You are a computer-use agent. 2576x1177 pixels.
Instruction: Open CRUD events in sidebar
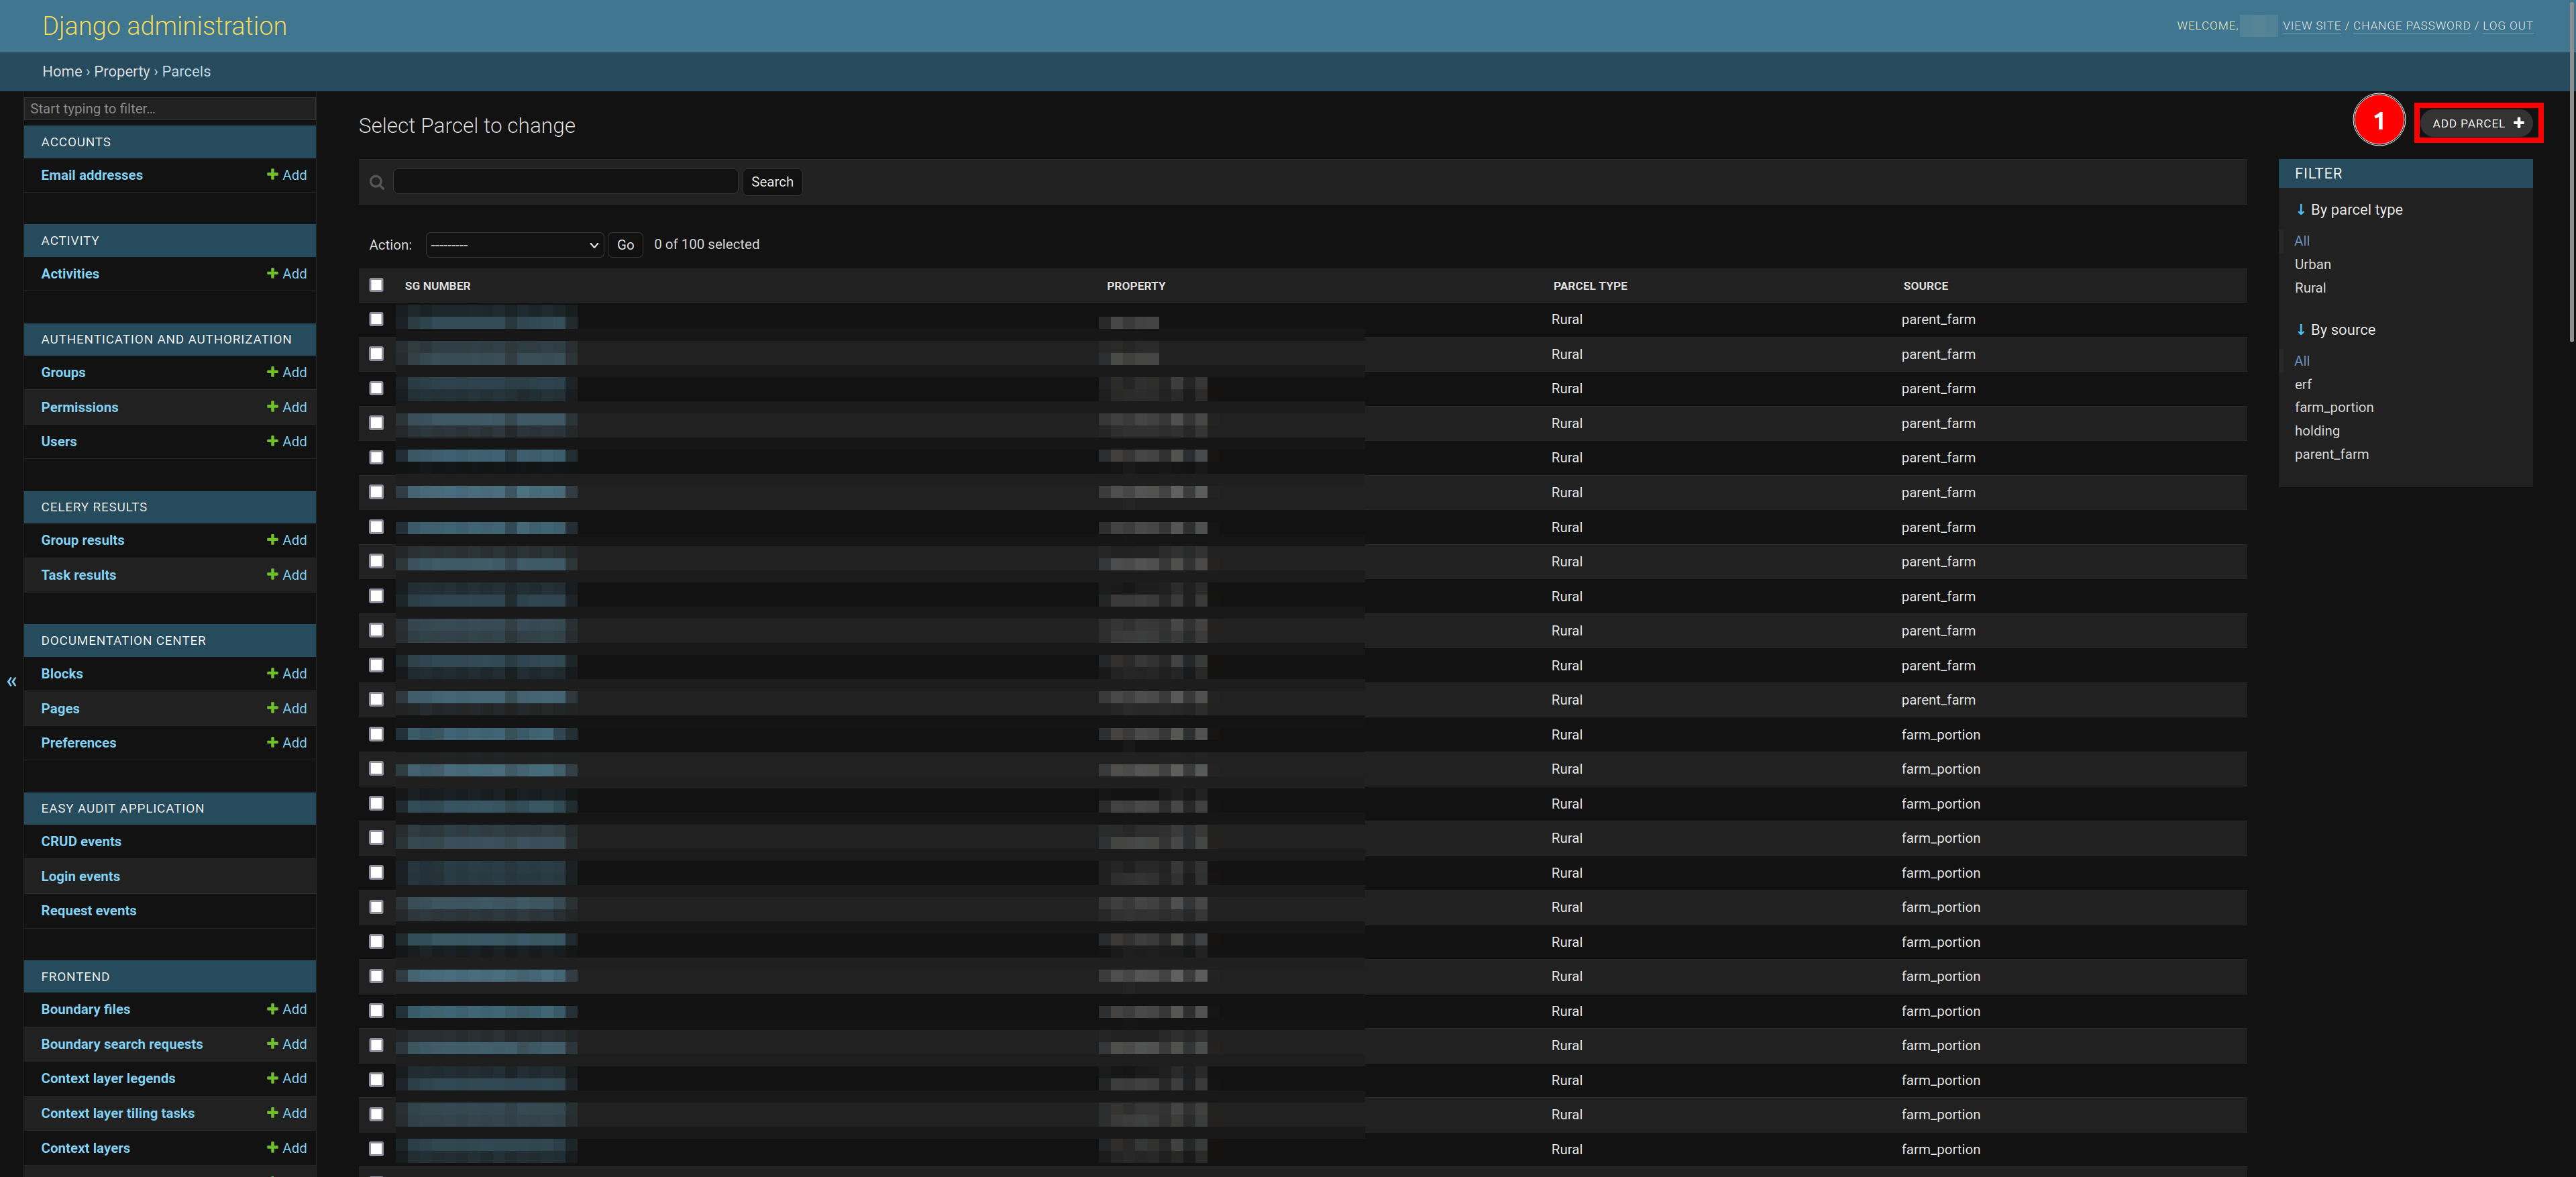coord(81,842)
